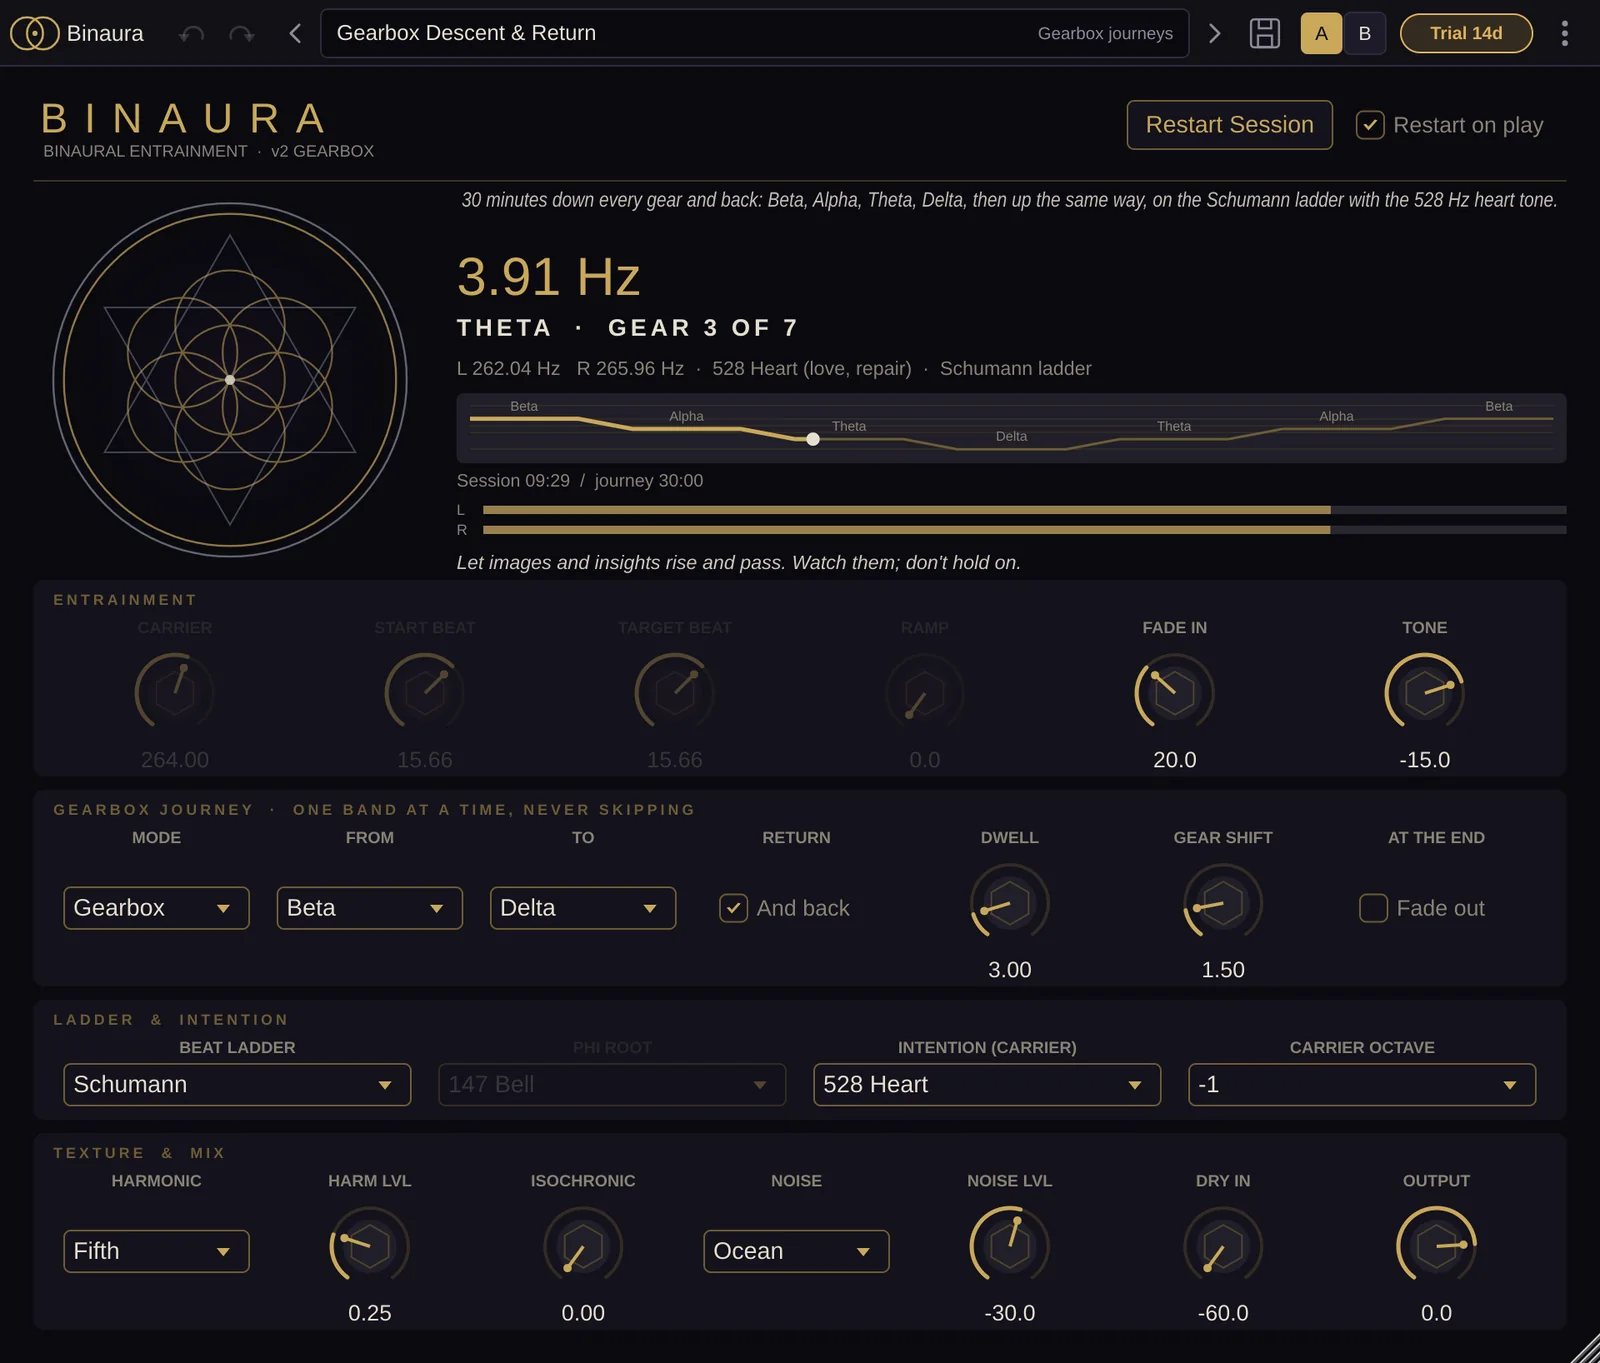Click the Gear Shift knob
1600x1363 pixels.
[x=1223, y=903]
